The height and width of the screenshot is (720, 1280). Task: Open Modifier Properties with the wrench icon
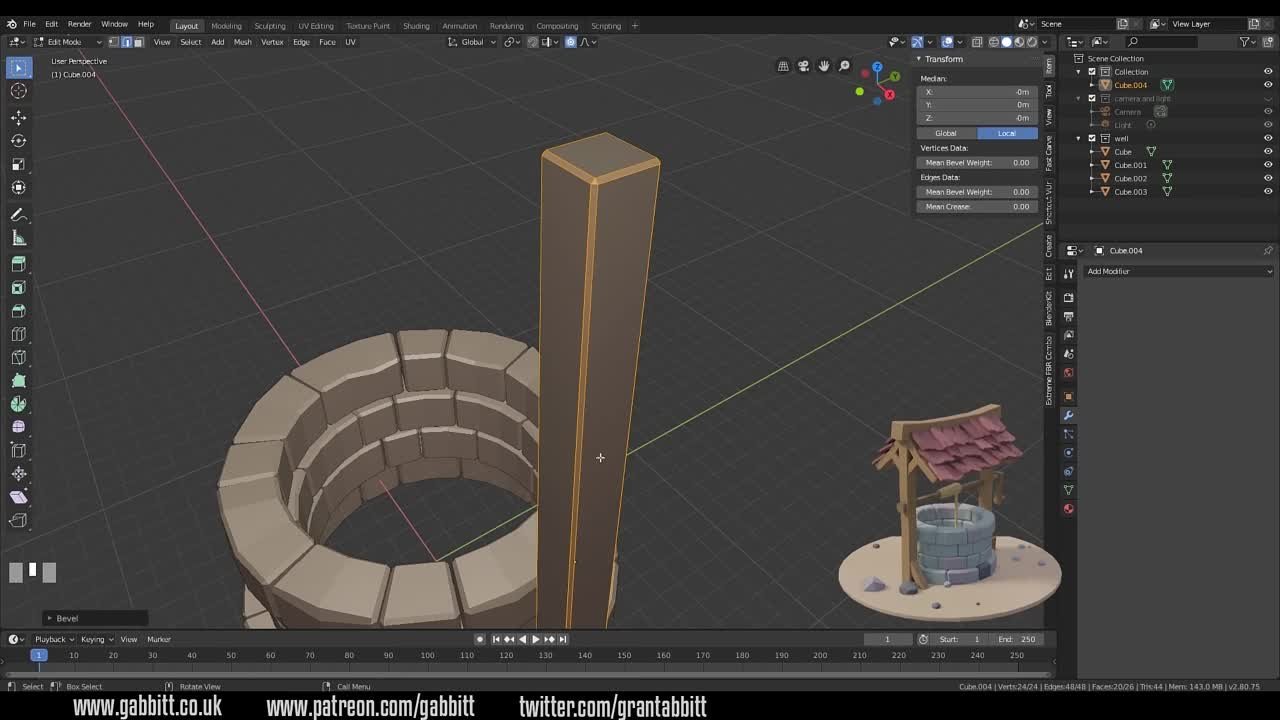[1068, 415]
